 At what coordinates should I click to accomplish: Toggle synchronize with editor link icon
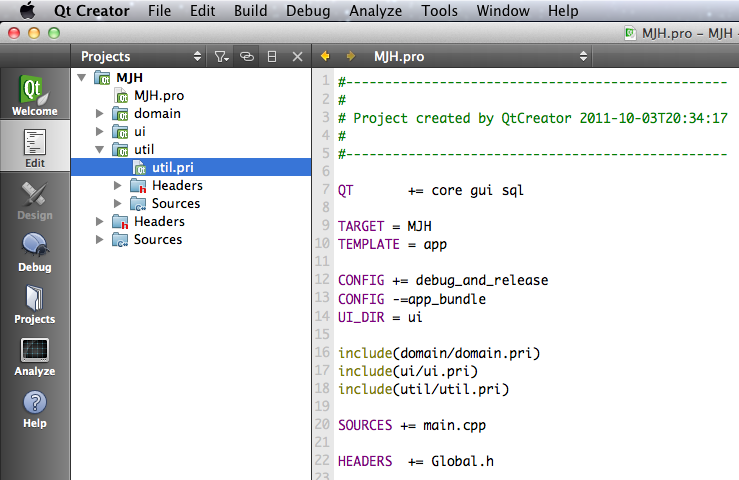pos(246,57)
